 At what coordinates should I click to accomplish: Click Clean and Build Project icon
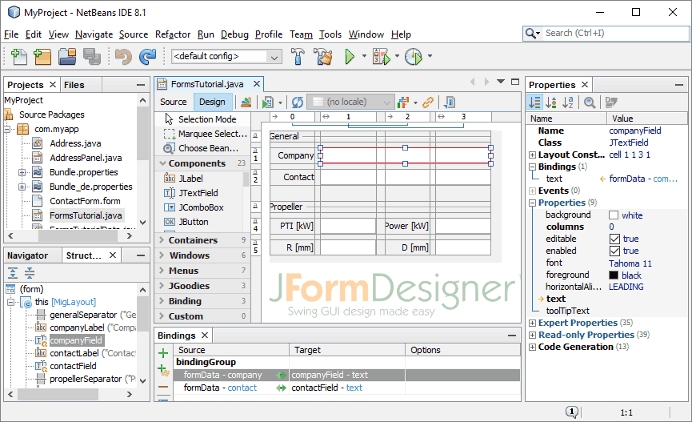tap(322, 57)
